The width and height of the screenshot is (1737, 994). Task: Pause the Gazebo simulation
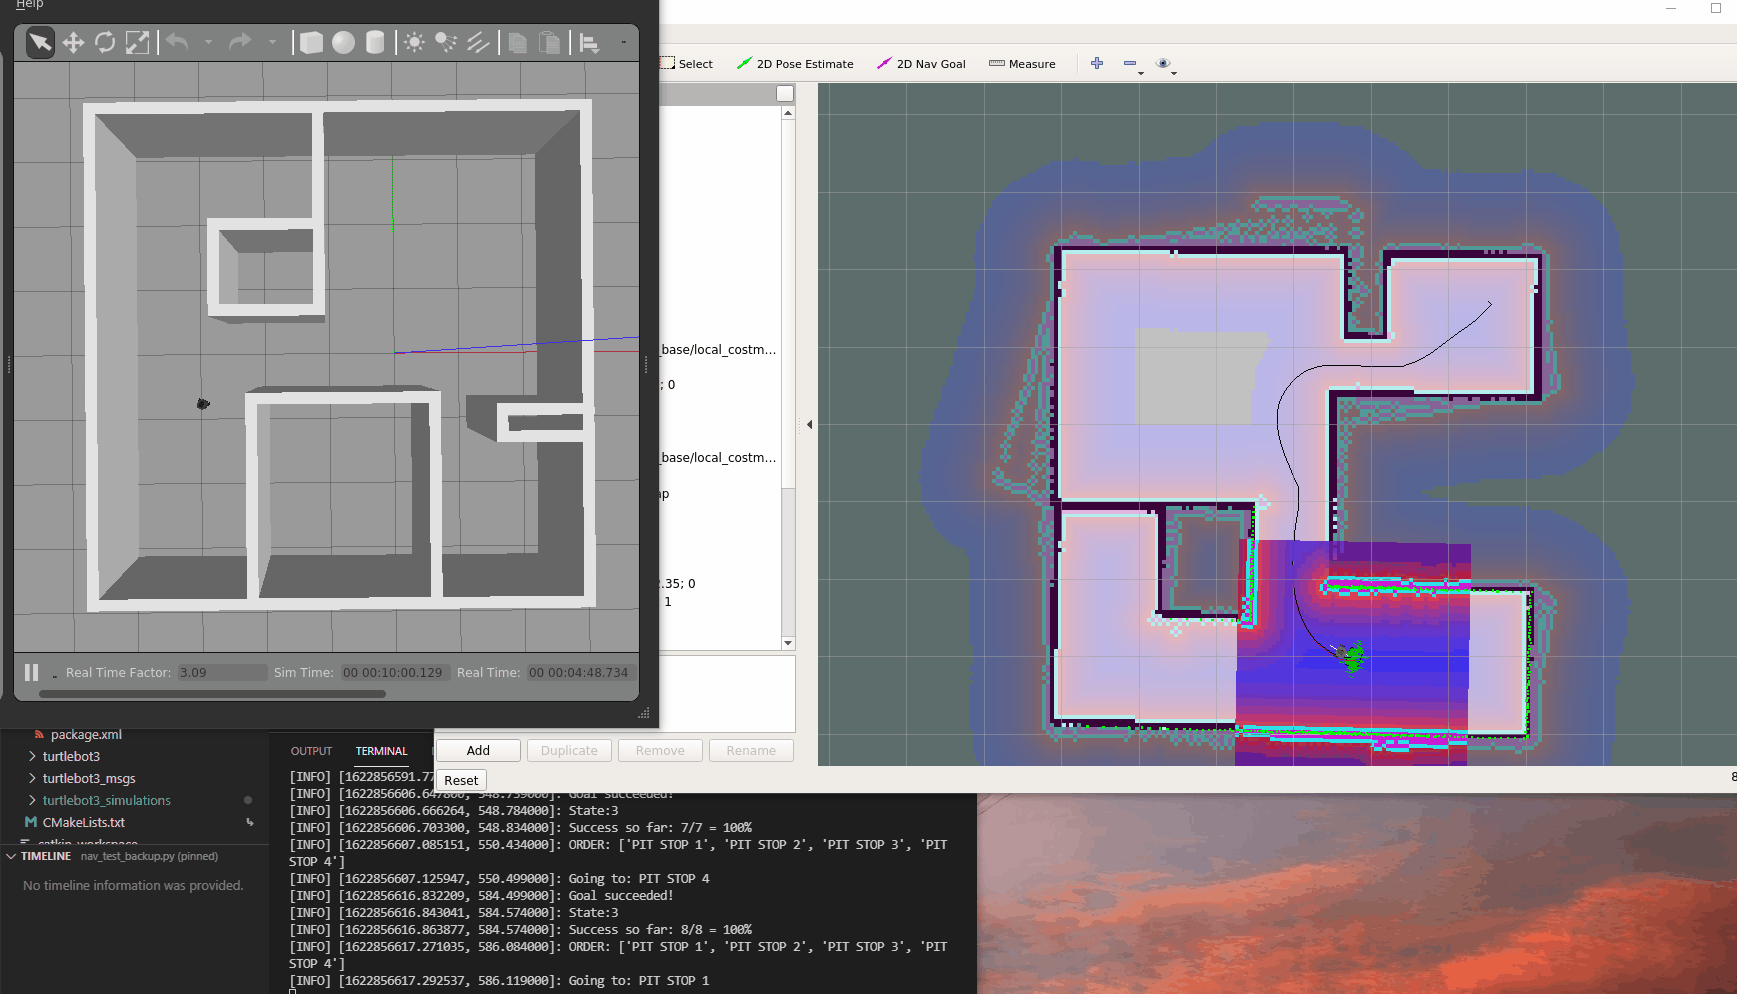click(x=31, y=673)
